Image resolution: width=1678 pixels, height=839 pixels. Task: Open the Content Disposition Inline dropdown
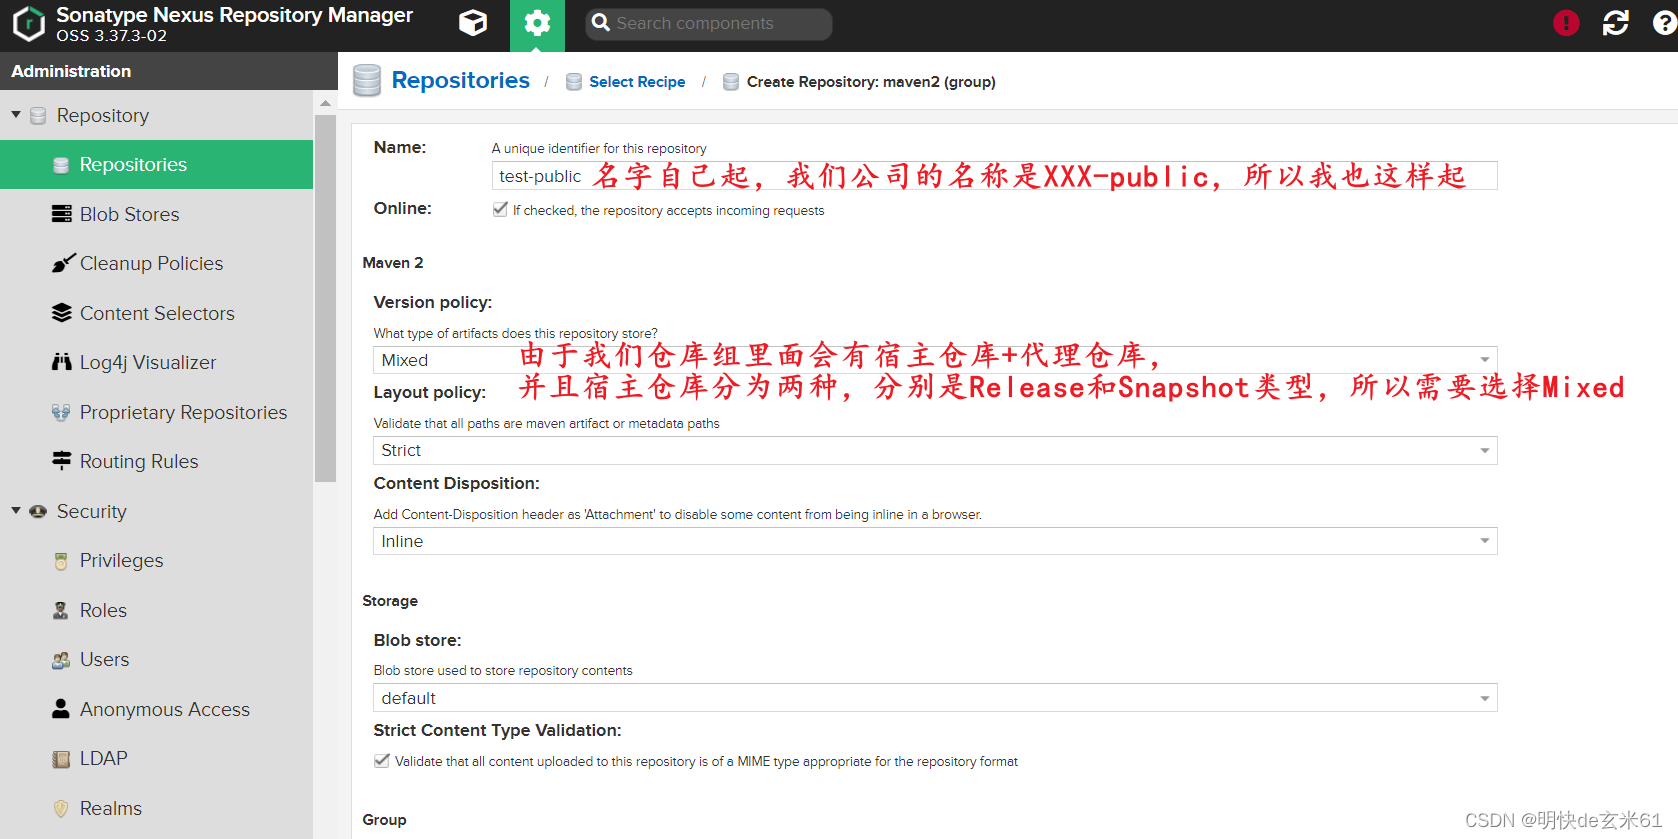935,541
